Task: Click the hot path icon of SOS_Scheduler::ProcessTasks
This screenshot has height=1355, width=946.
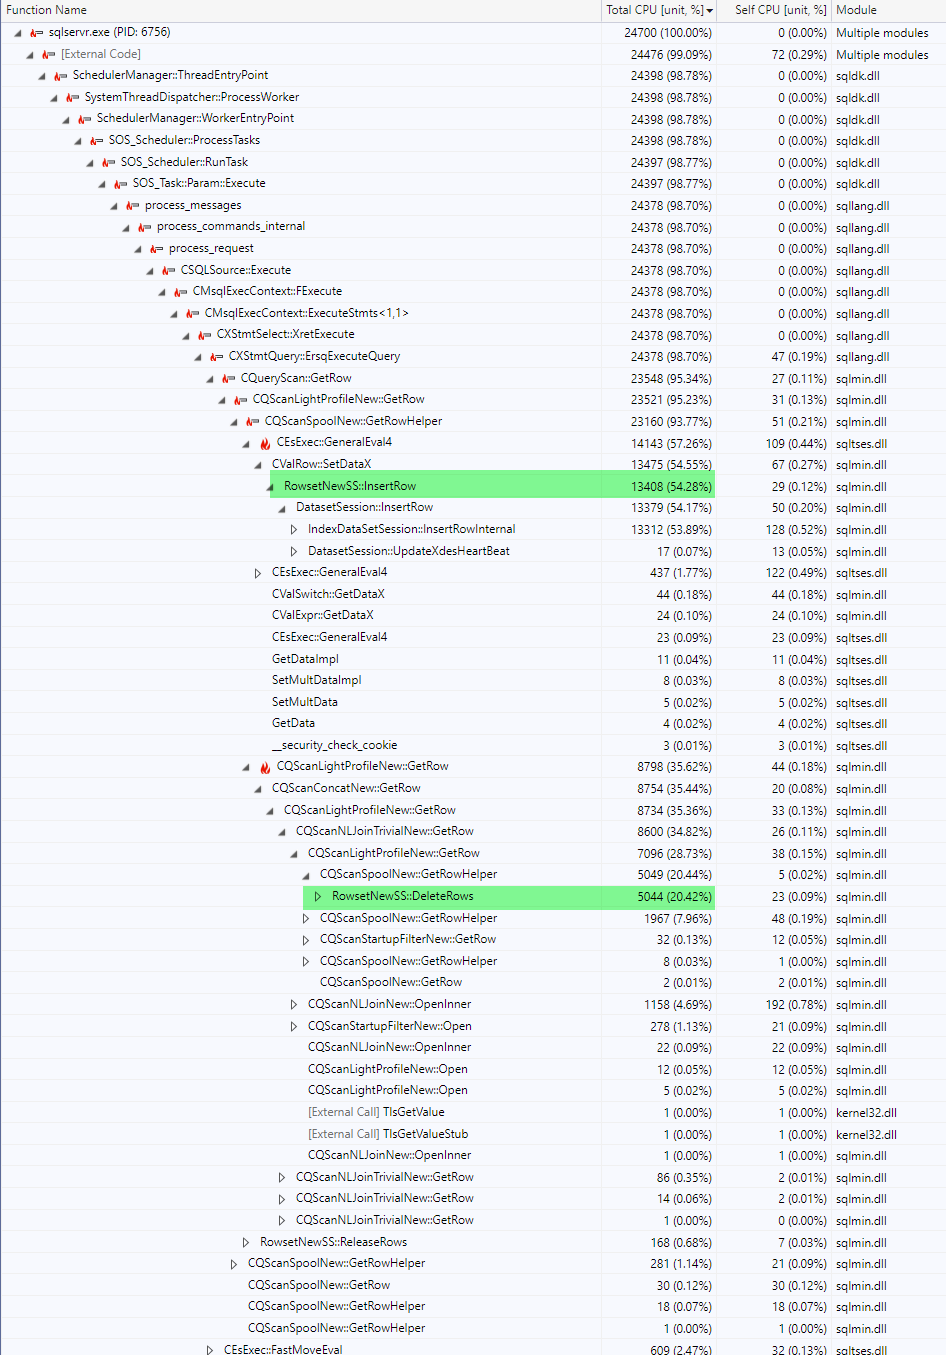Action: pyautogui.click(x=97, y=141)
